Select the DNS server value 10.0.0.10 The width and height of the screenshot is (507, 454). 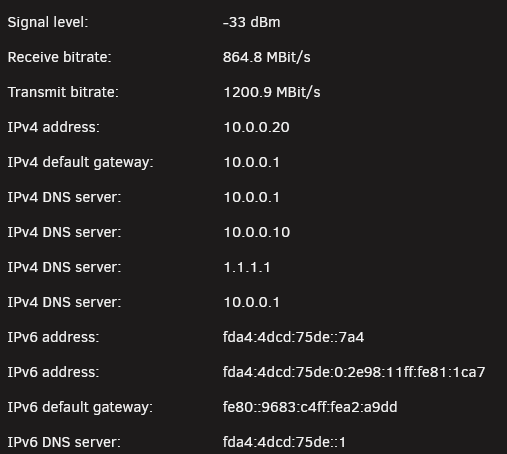coord(257,232)
